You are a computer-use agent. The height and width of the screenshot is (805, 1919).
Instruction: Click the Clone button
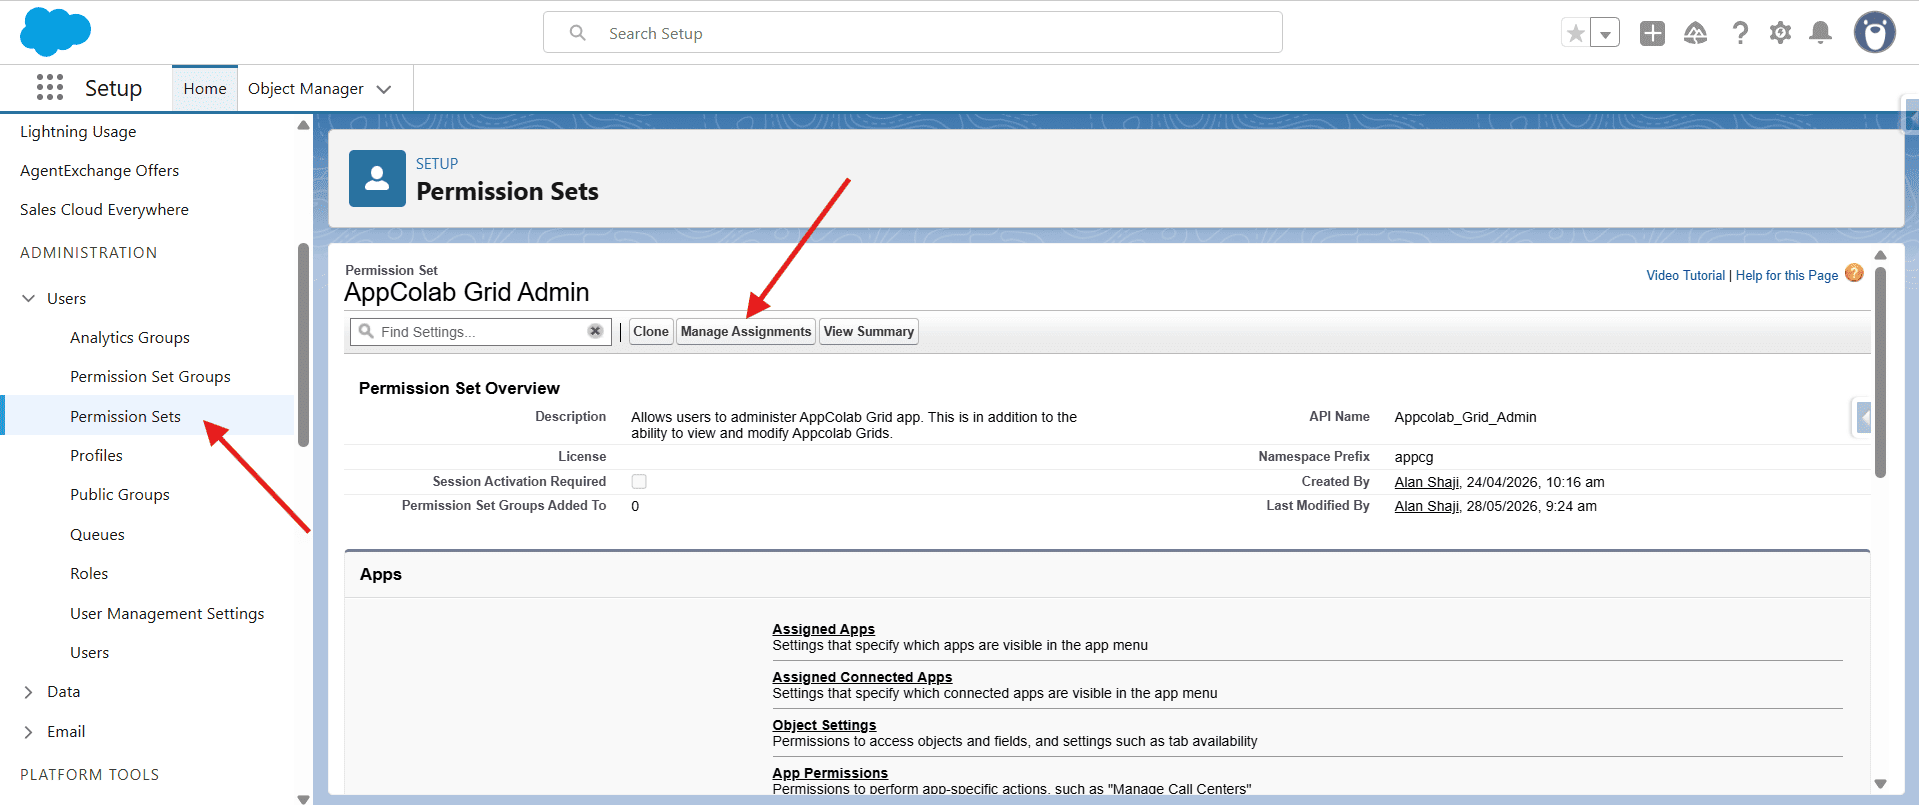pos(651,332)
